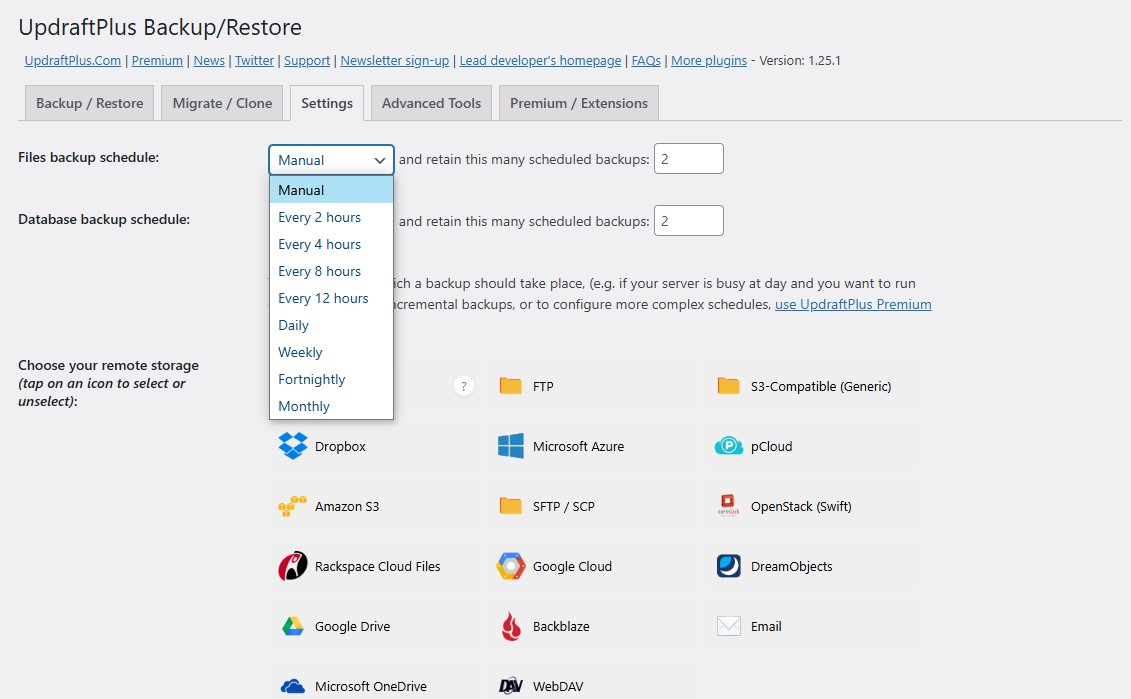Go to the Premium / Extensions tab

click(578, 103)
